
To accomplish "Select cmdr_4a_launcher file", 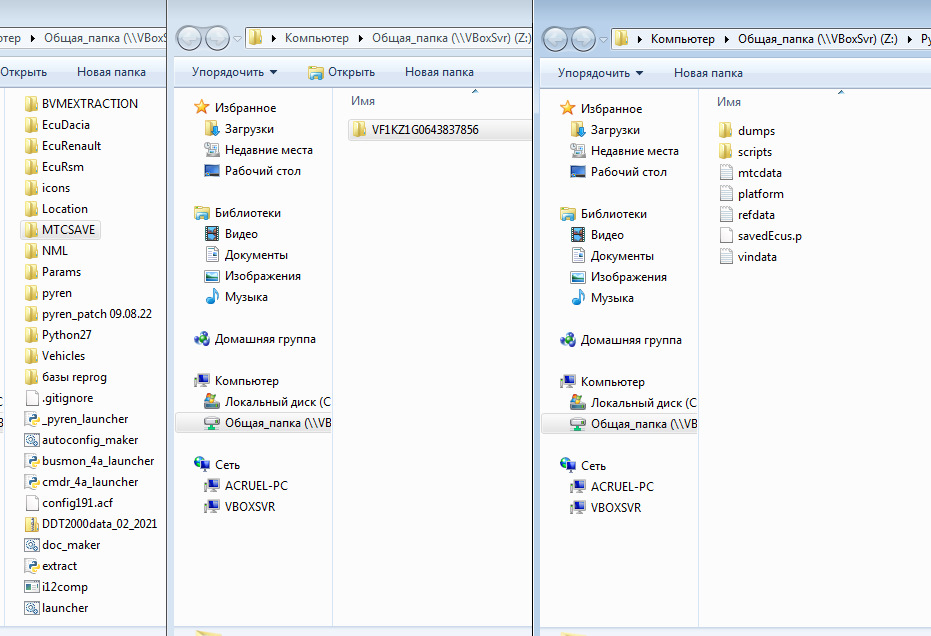I will [x=81, y=482].
